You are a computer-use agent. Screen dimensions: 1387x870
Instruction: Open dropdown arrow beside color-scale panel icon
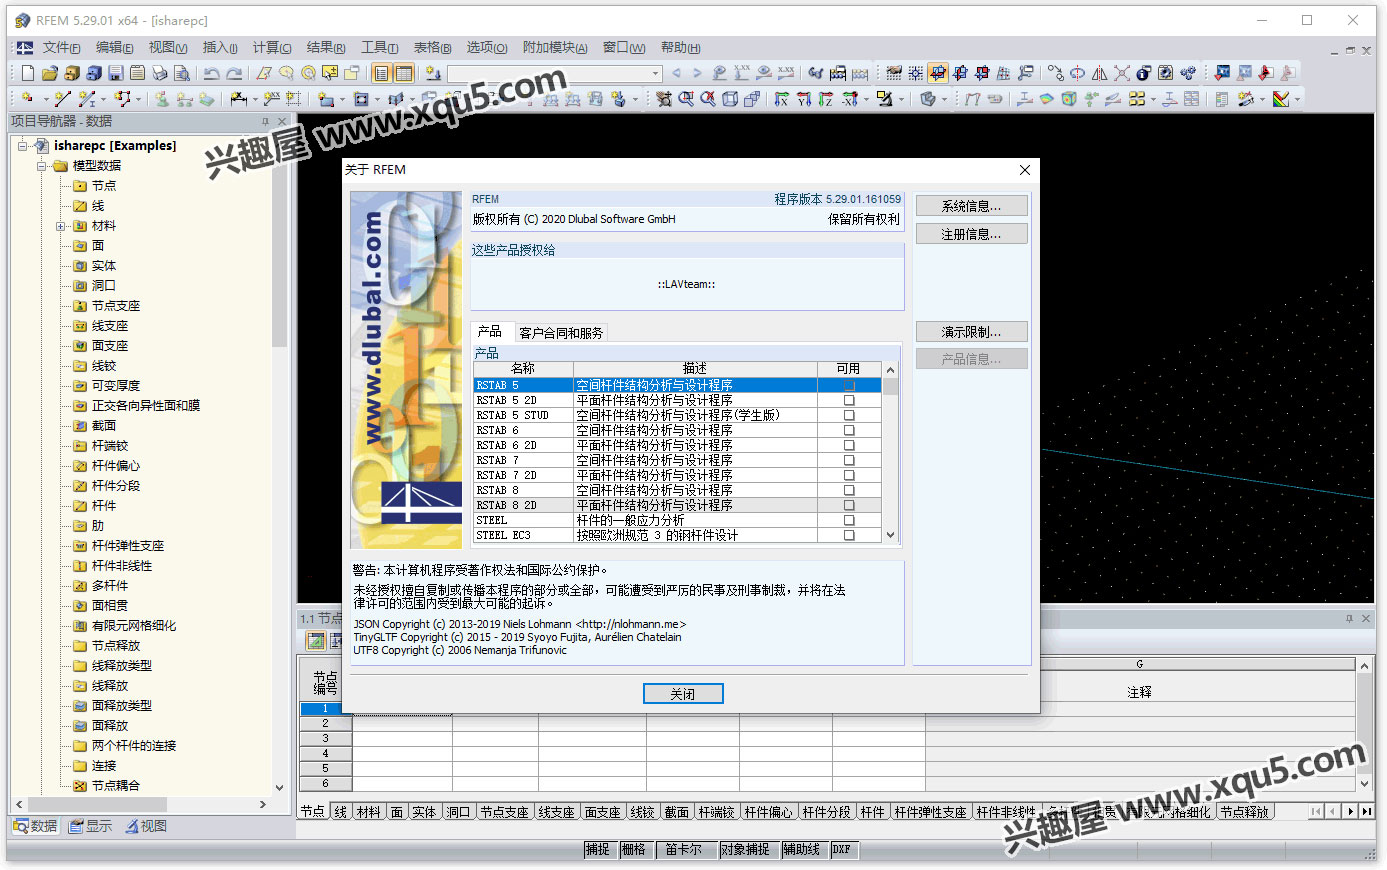1298,99
